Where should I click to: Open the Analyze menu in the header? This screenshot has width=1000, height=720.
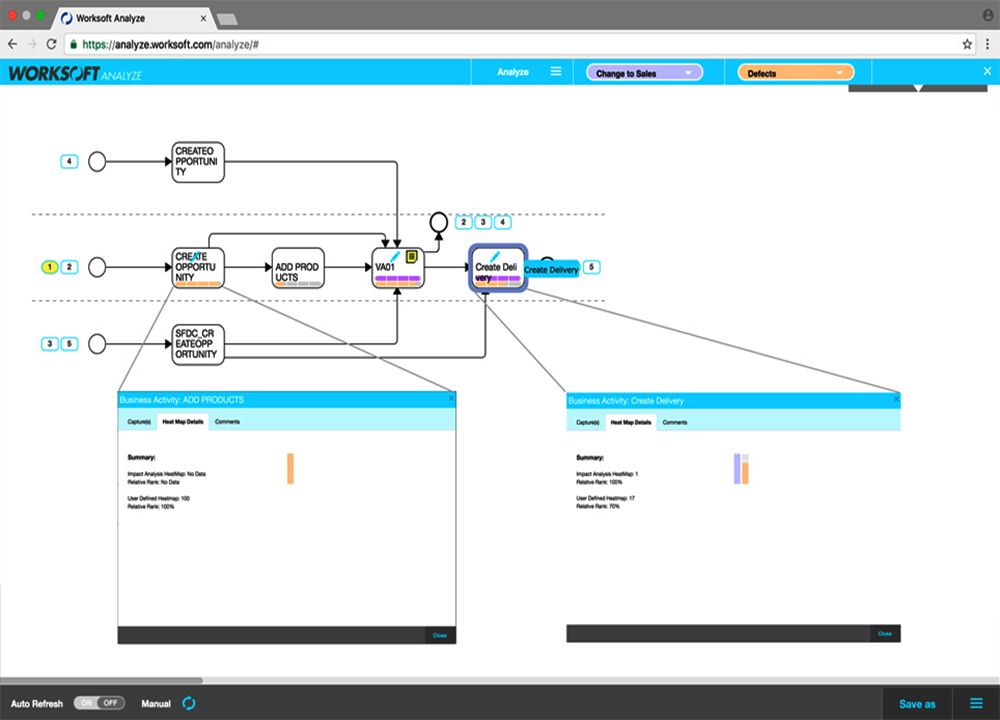click(x=513, y=72)
